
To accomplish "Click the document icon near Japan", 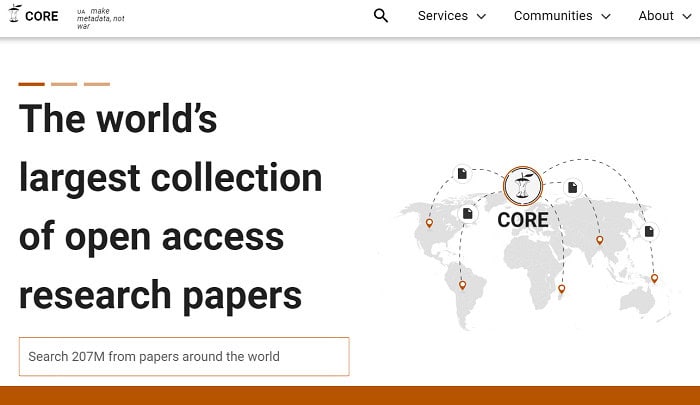I will (649, 232).
